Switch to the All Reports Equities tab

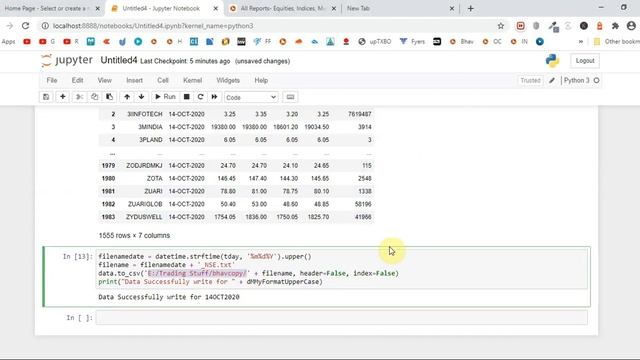coord(282,8)
